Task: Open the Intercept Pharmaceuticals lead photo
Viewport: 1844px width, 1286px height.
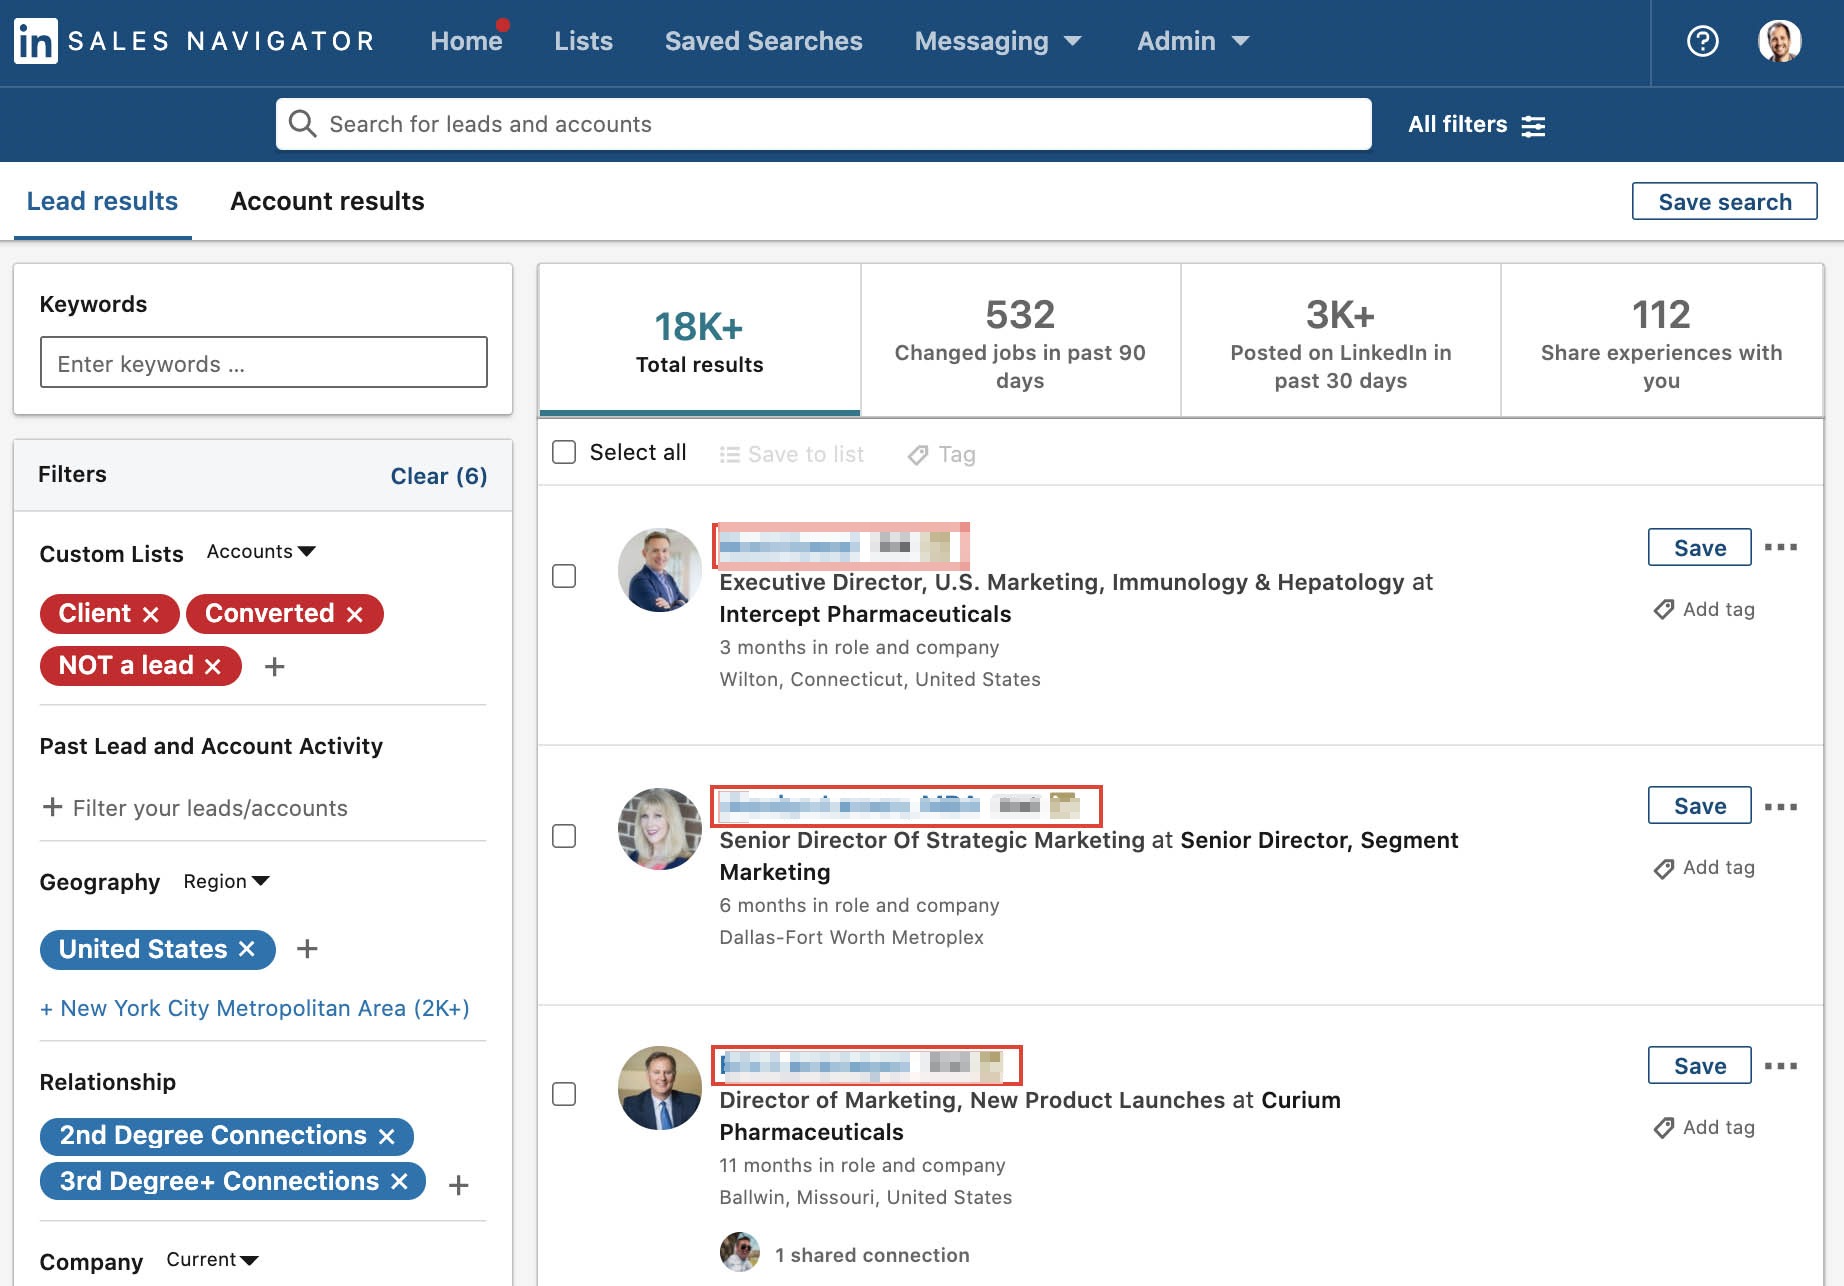Action: coord(659,570)
